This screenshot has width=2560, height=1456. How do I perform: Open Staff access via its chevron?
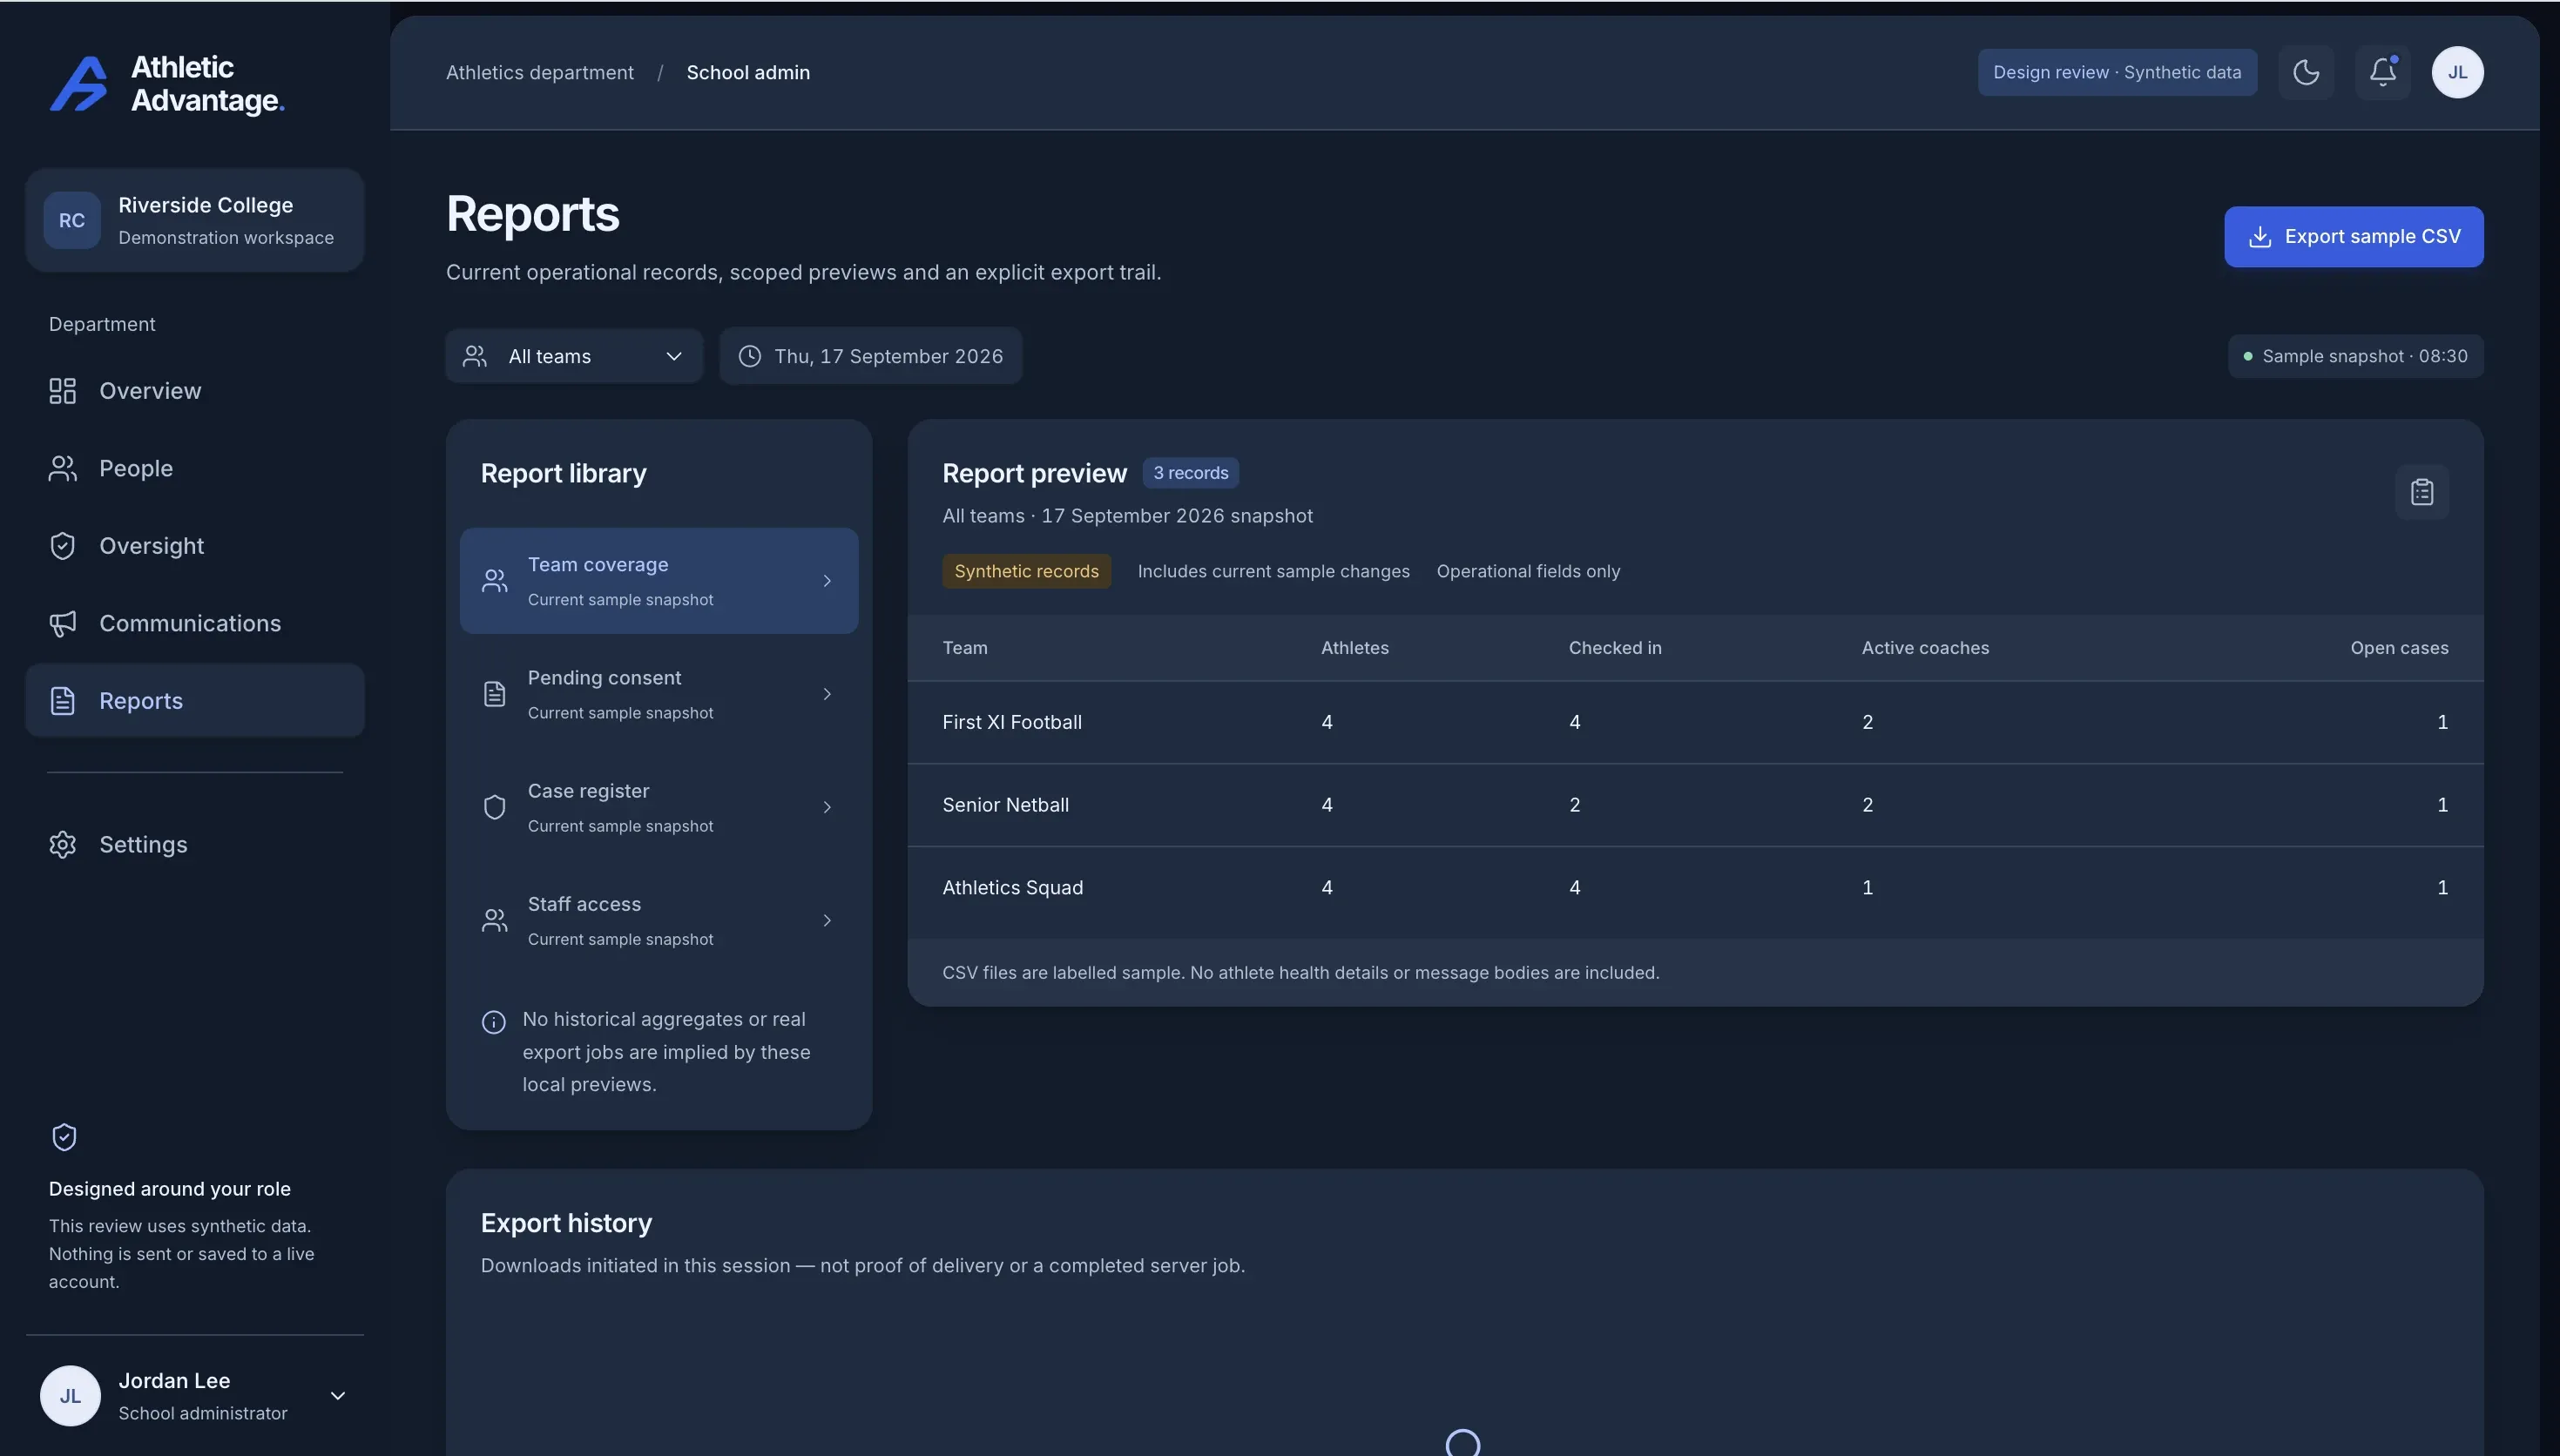[827, 920]
